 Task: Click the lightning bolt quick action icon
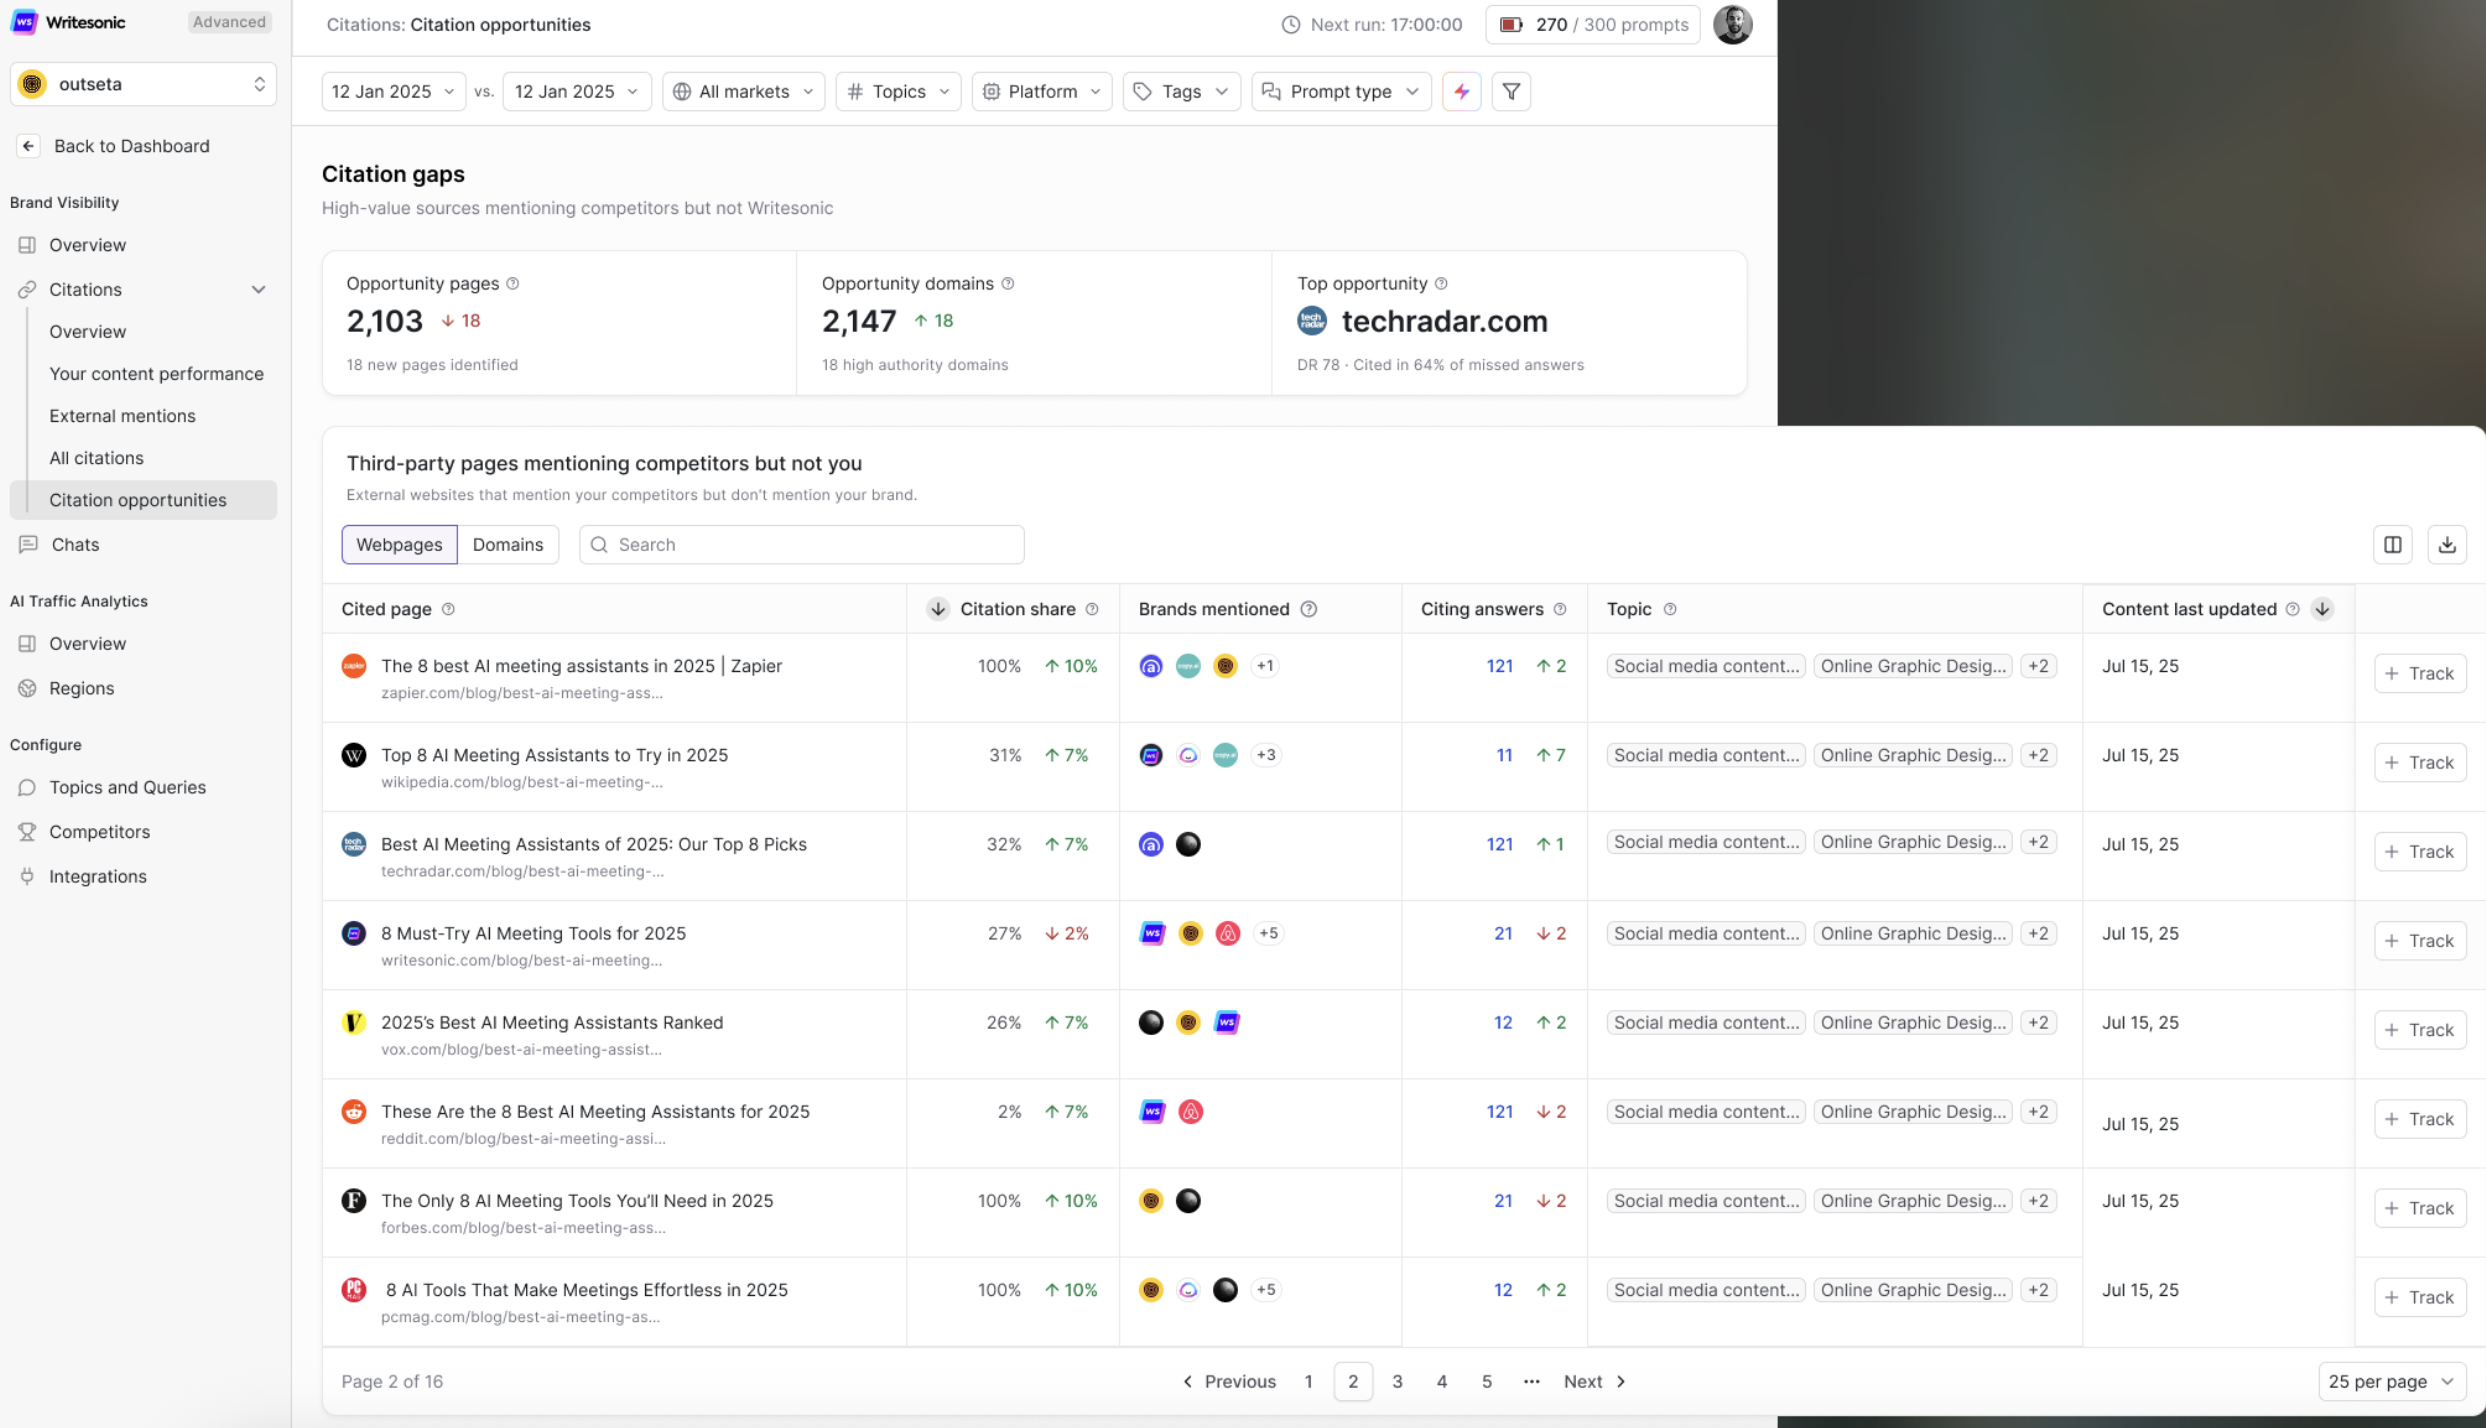point(1461,91)
